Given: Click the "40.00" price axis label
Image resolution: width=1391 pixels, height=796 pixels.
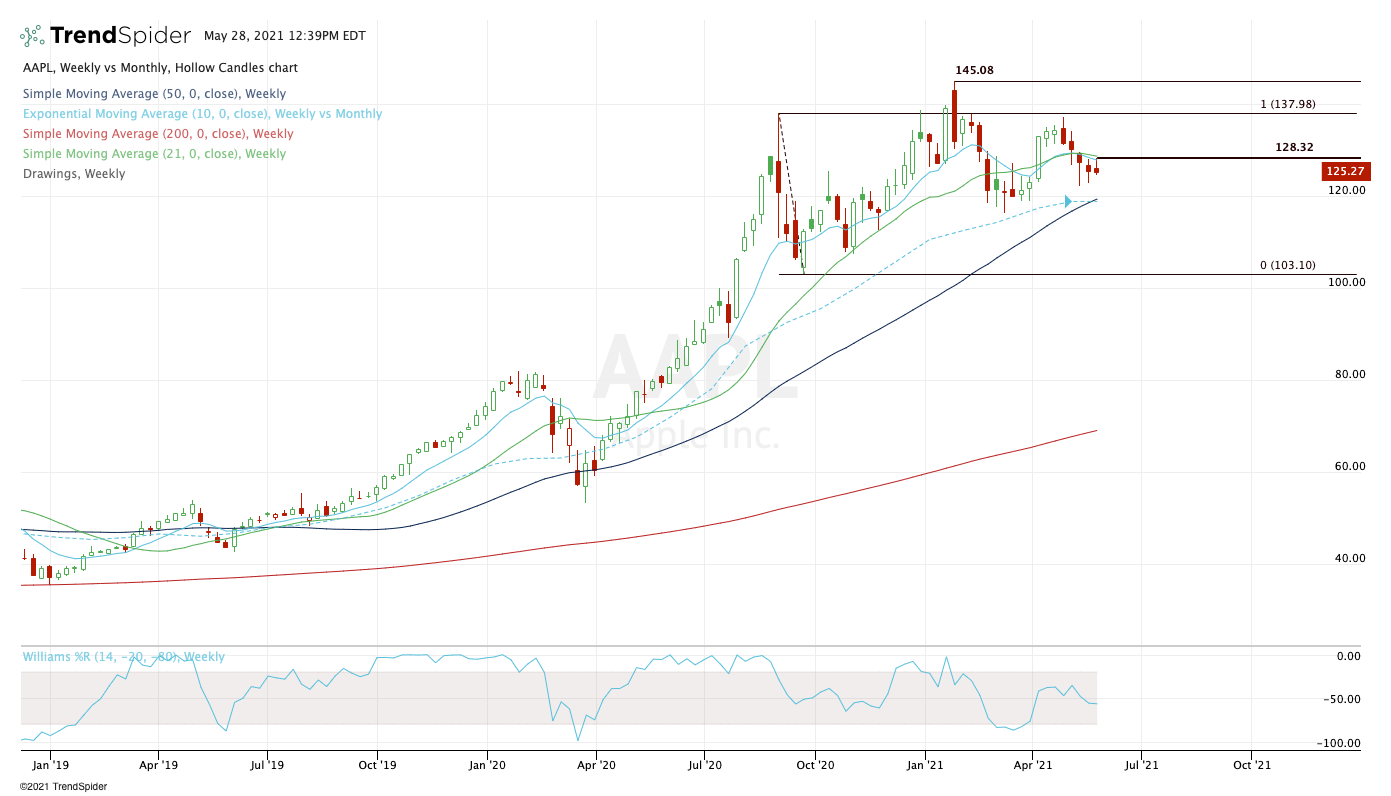Looking at the screenshot, I should pyautogui.click(x=1349, y=558).
